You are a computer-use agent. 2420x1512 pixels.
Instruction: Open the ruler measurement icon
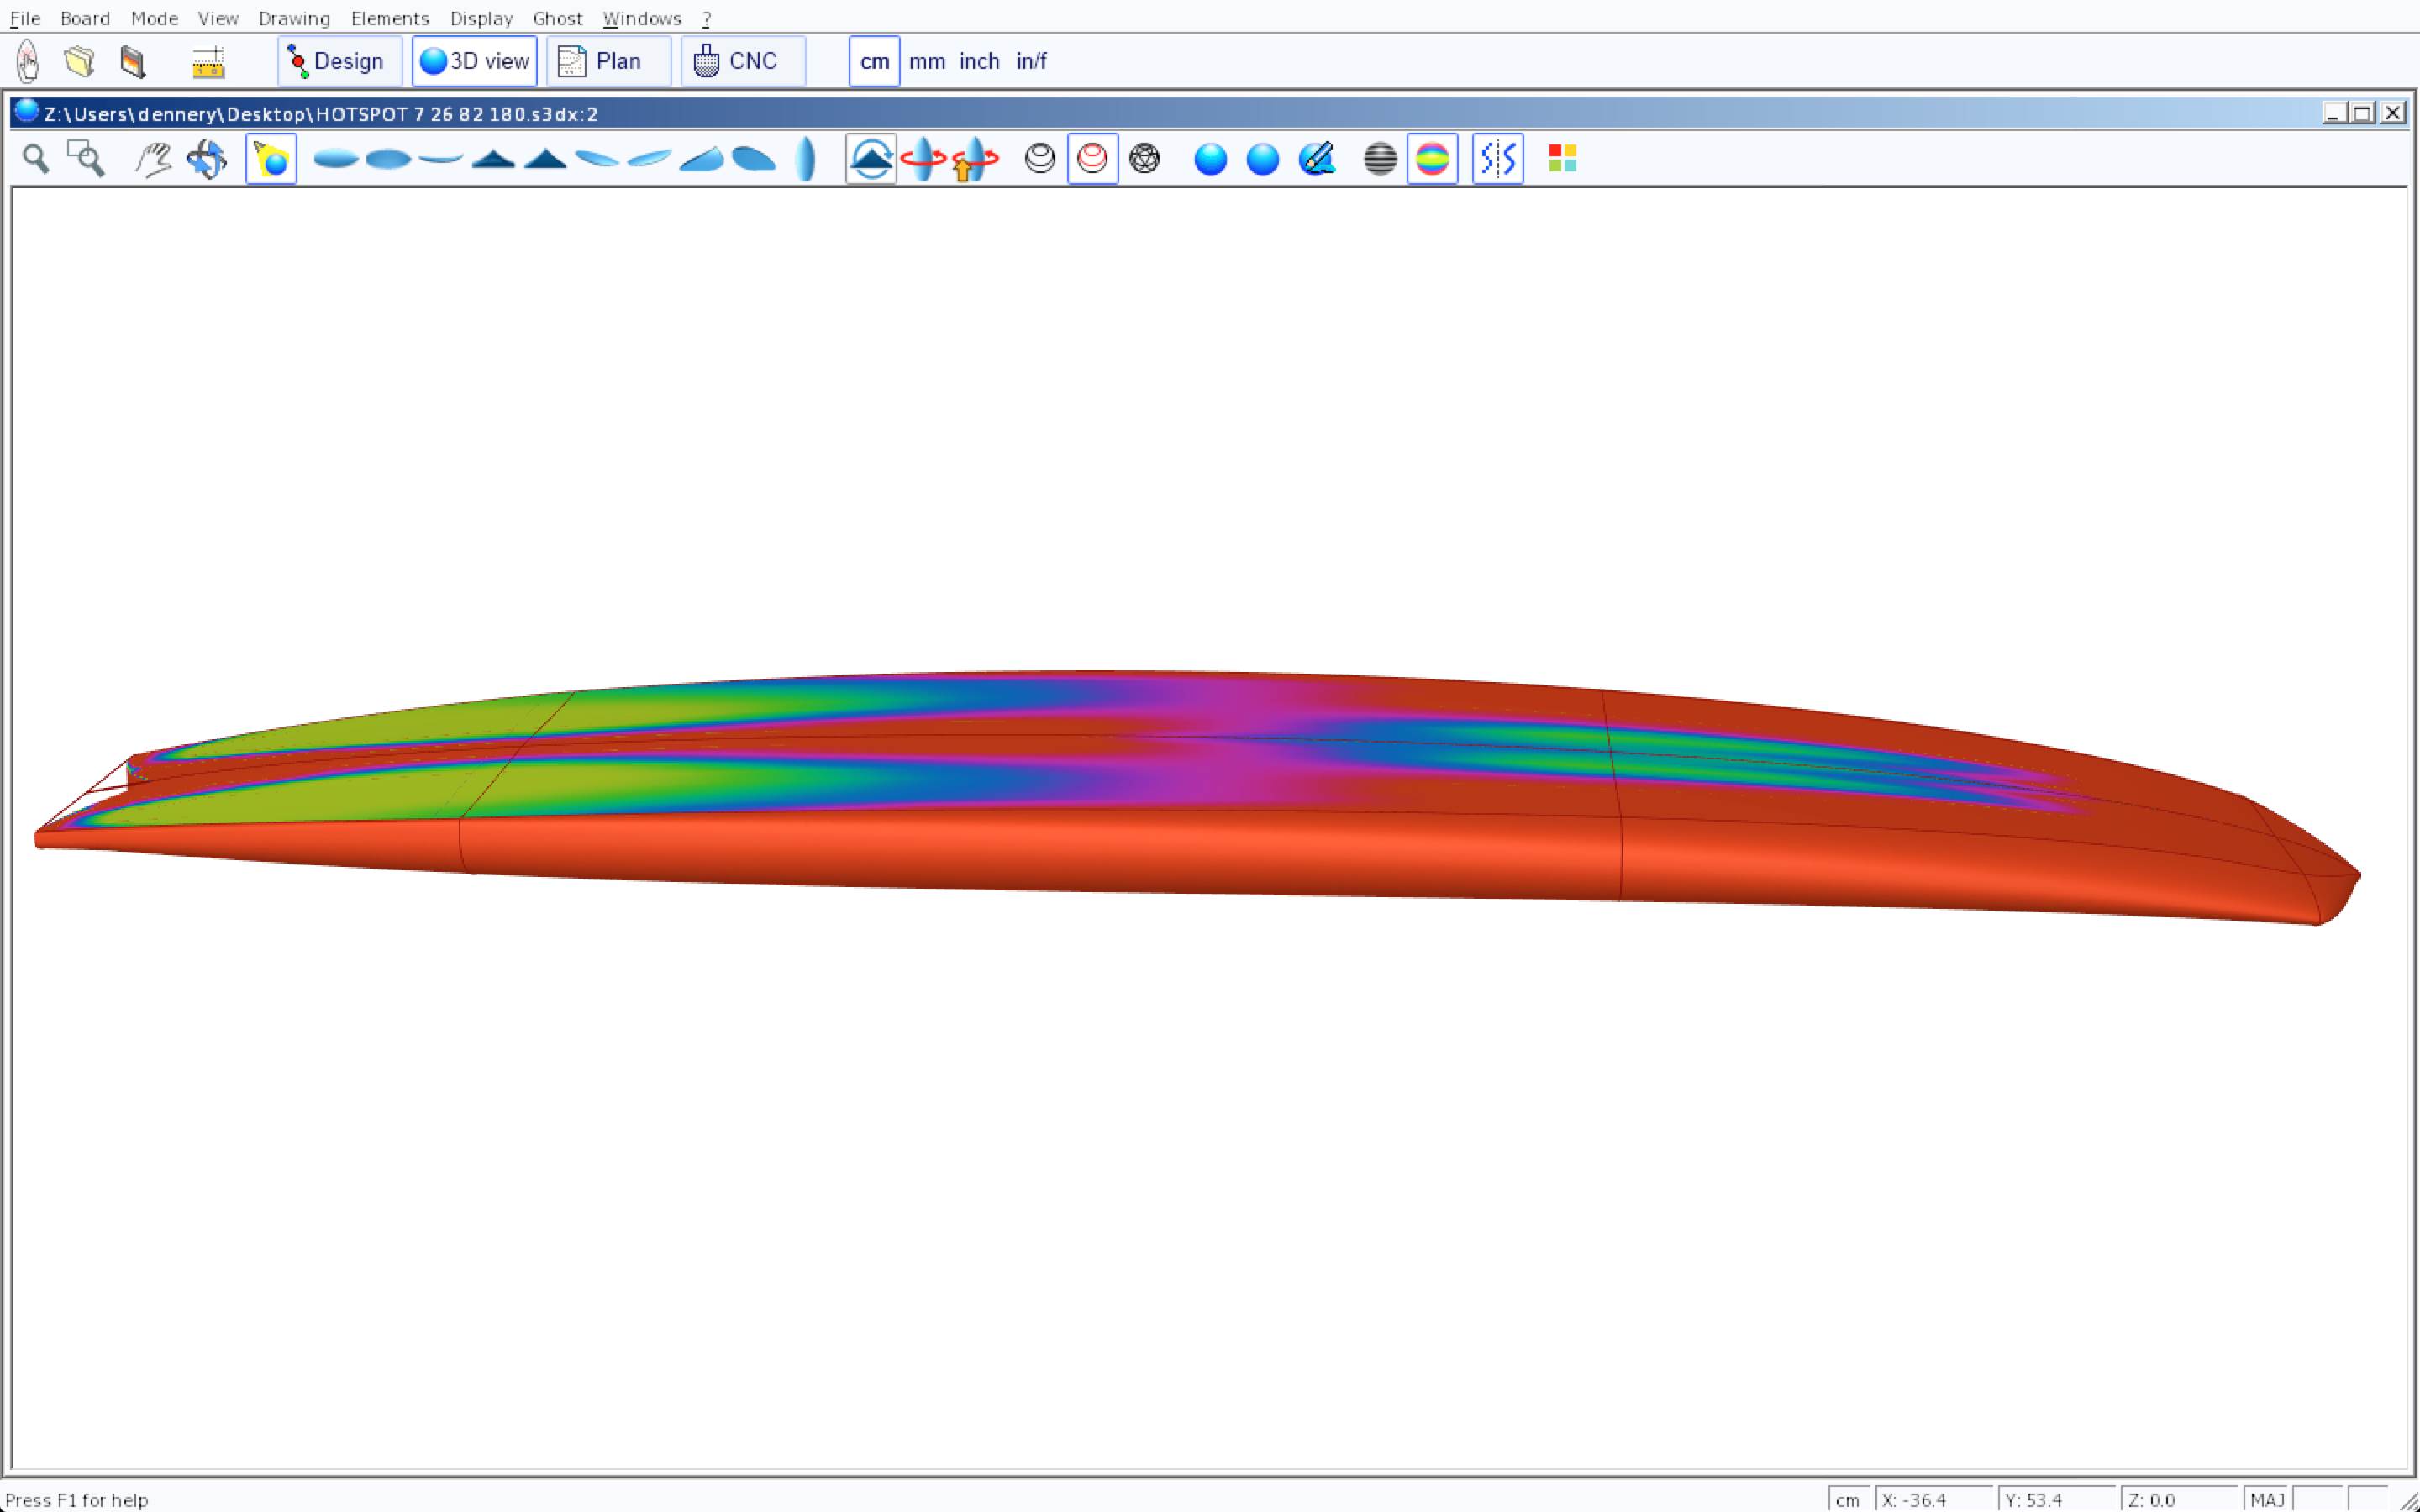tap(208, 62)
